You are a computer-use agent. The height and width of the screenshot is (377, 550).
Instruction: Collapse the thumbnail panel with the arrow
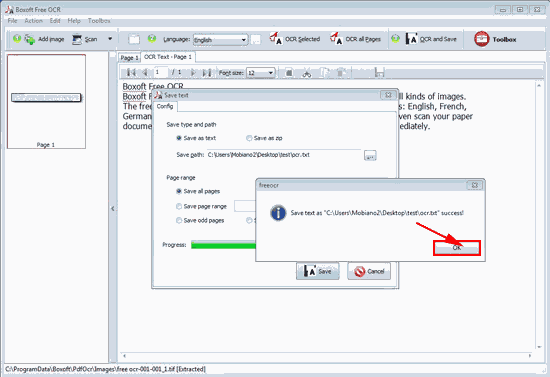113,208
